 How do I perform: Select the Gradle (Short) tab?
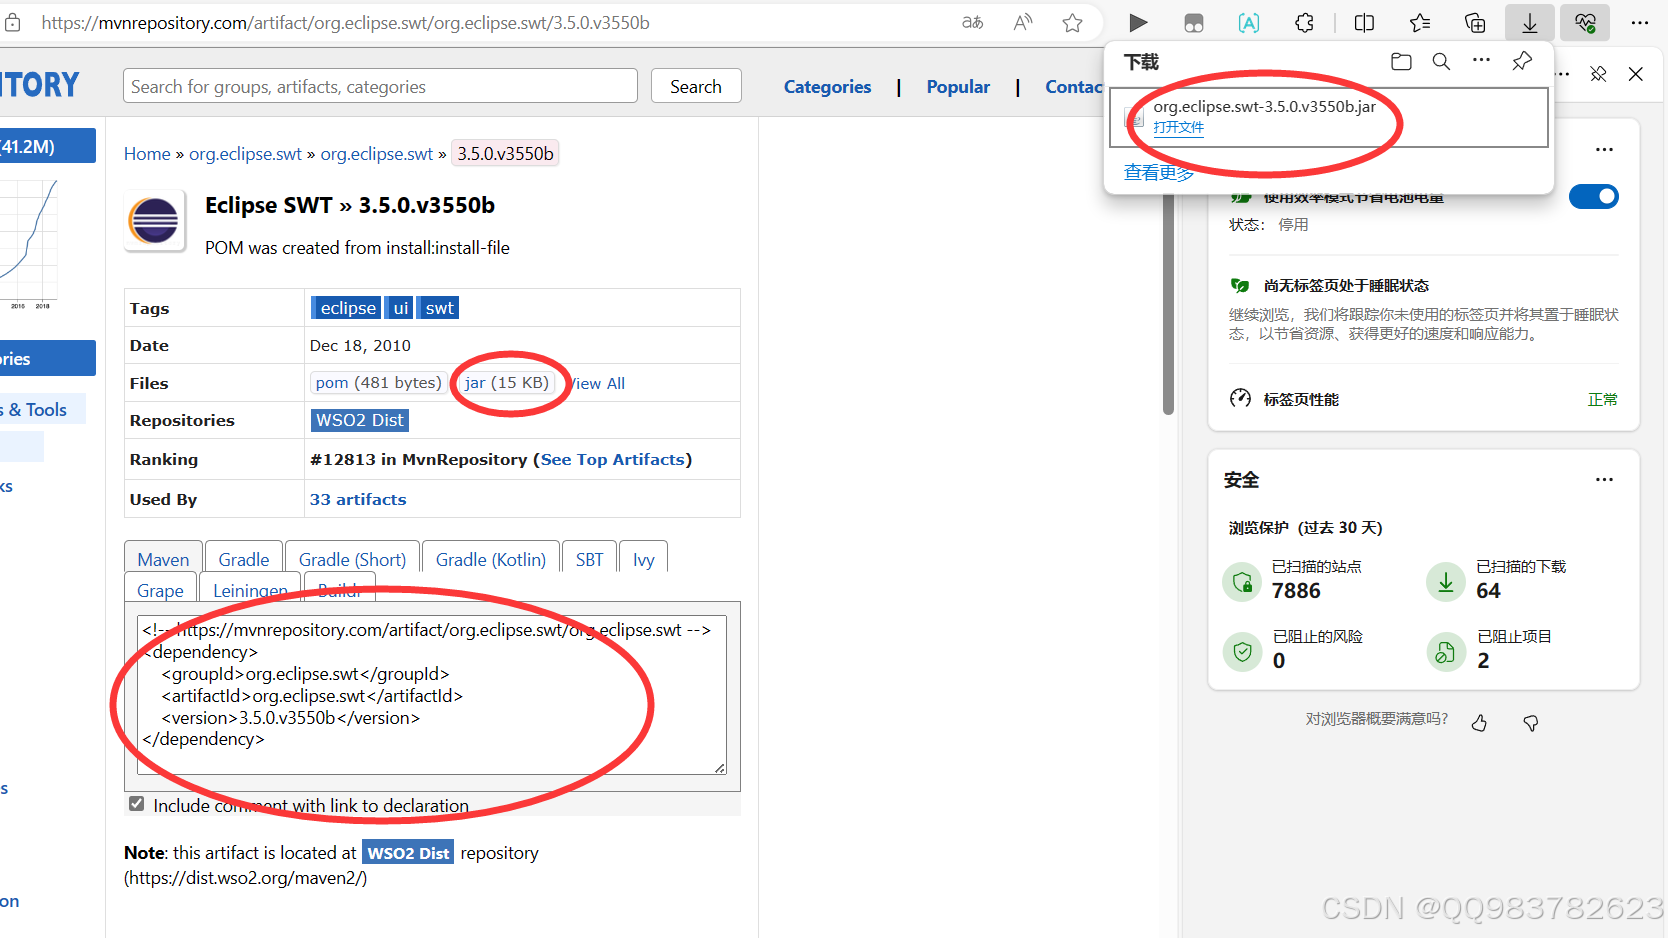[352, 559]
